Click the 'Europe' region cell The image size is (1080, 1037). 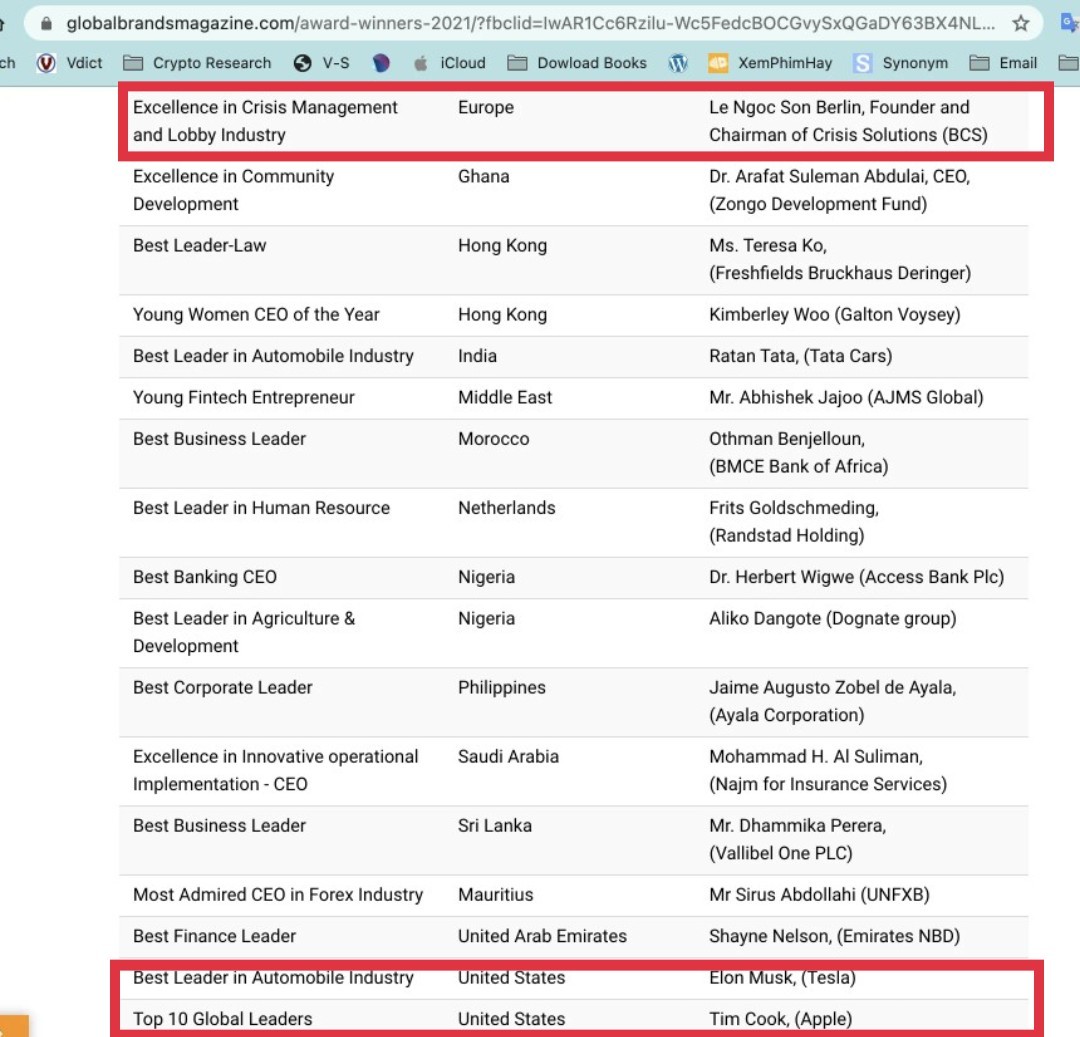tap(486, 107)
